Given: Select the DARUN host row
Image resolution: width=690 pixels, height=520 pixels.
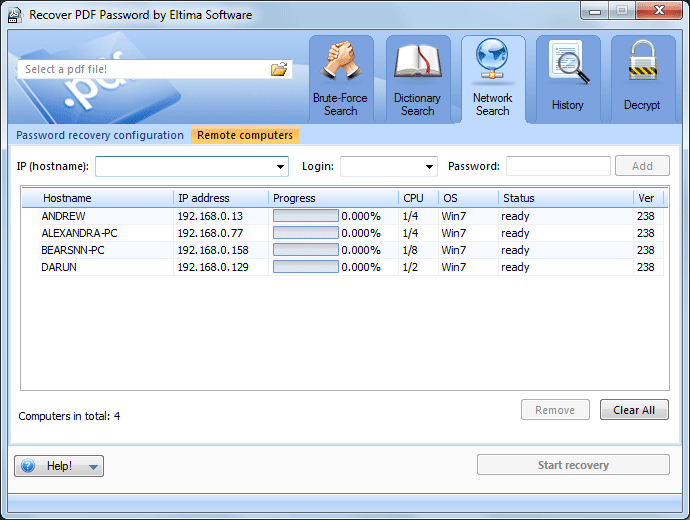Looking at the screenshot, I should tap(351, 267).
